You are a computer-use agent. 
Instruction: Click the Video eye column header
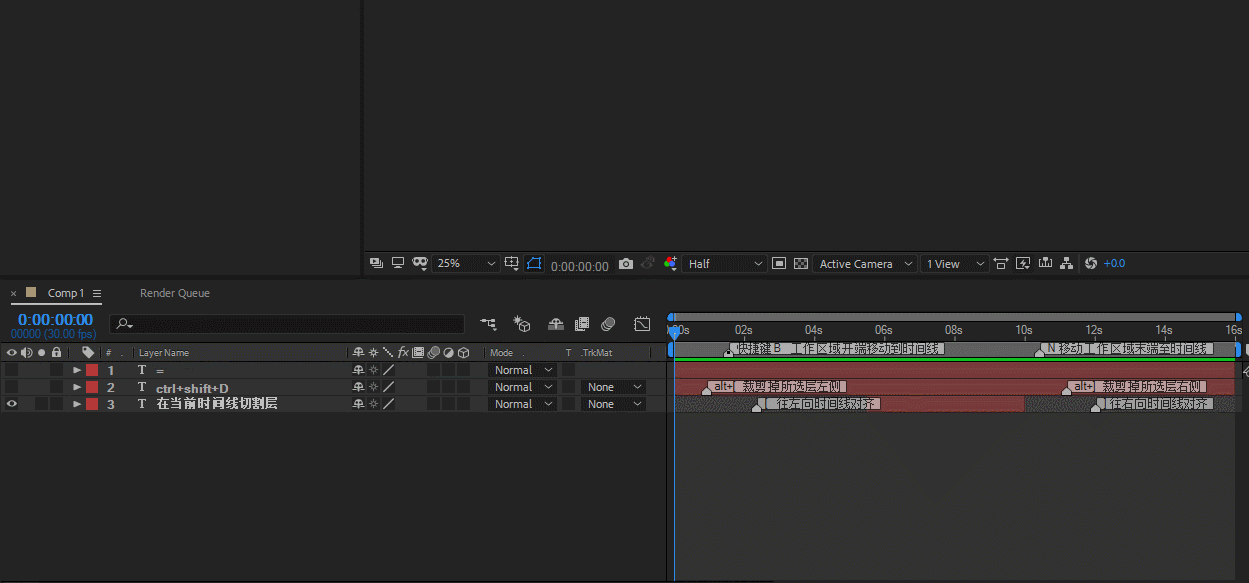[x=12, y=352]
